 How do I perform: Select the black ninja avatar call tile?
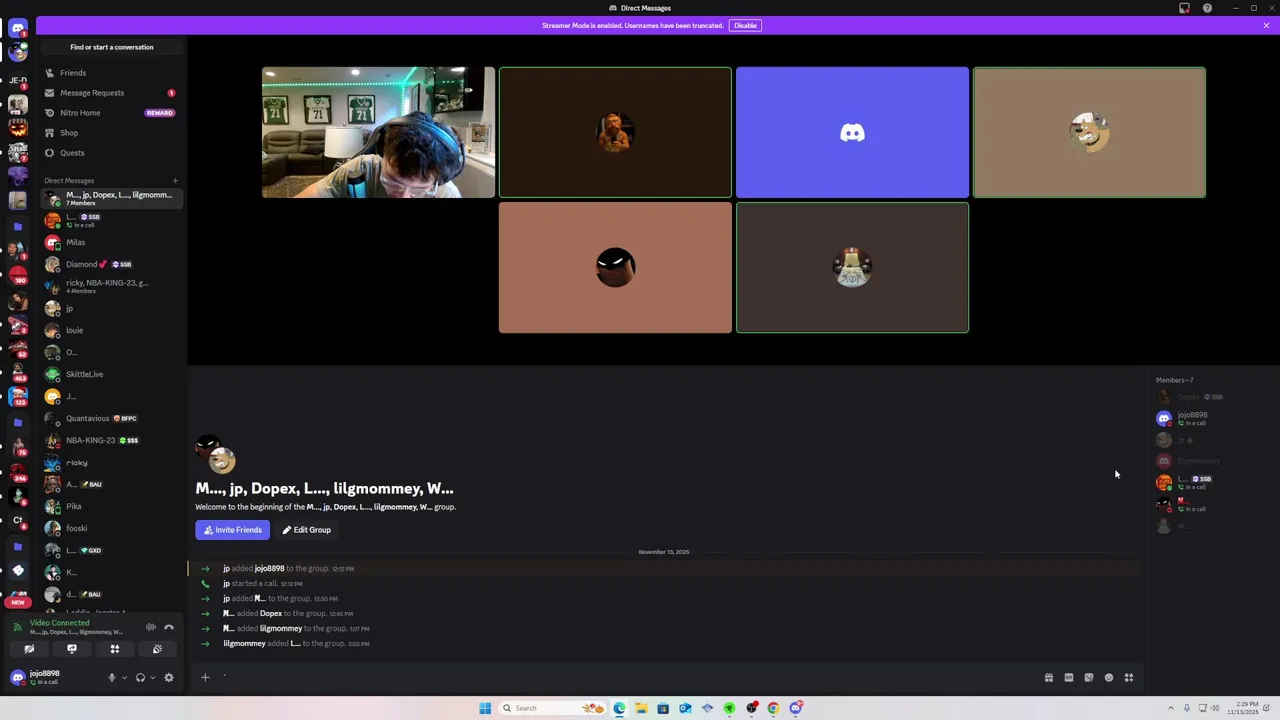615,267
